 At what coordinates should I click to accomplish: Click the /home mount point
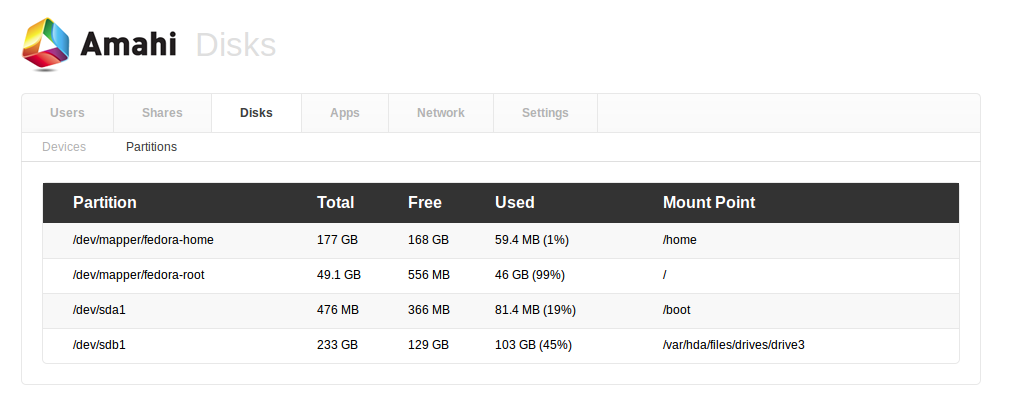(680, 240)
